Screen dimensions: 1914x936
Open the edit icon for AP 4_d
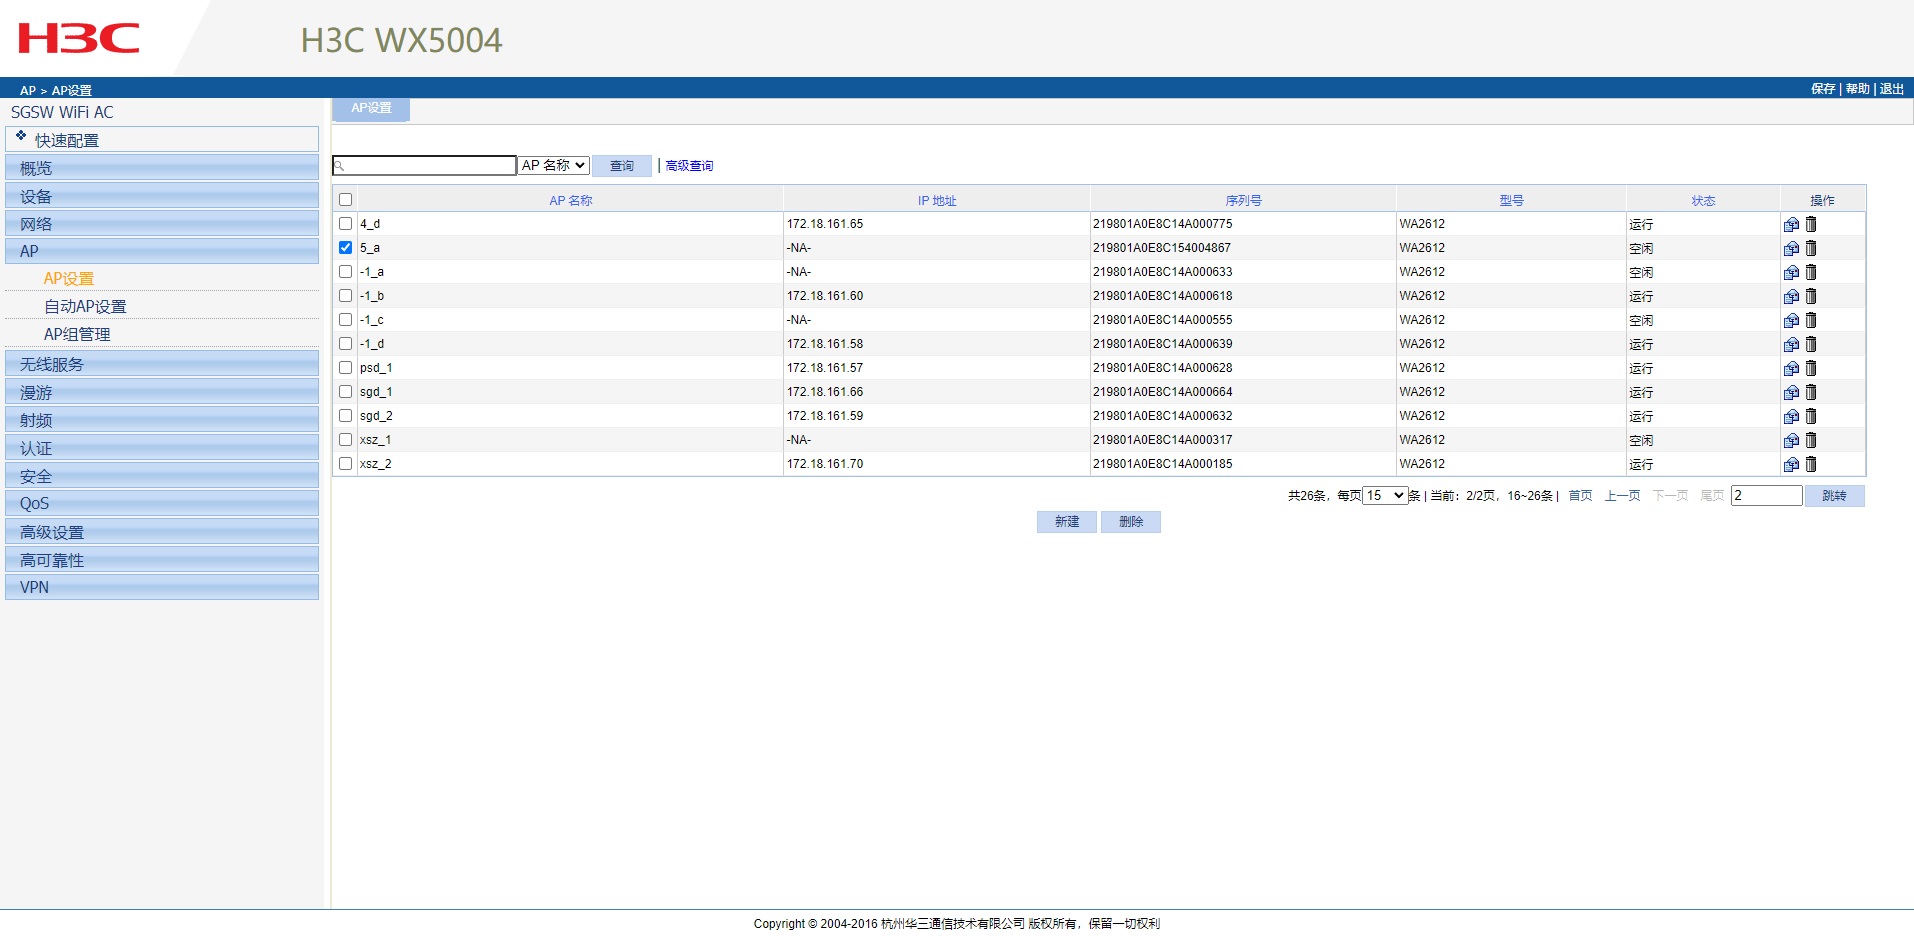pos(1791,224)
